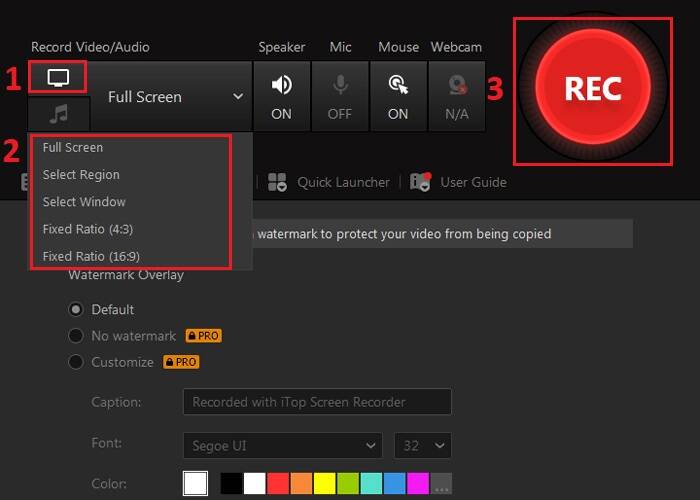Toggle Mouse cursor recording ON button
Image resolution: width=700 pixels, height=500 pixels.
(x=398, y=96)
